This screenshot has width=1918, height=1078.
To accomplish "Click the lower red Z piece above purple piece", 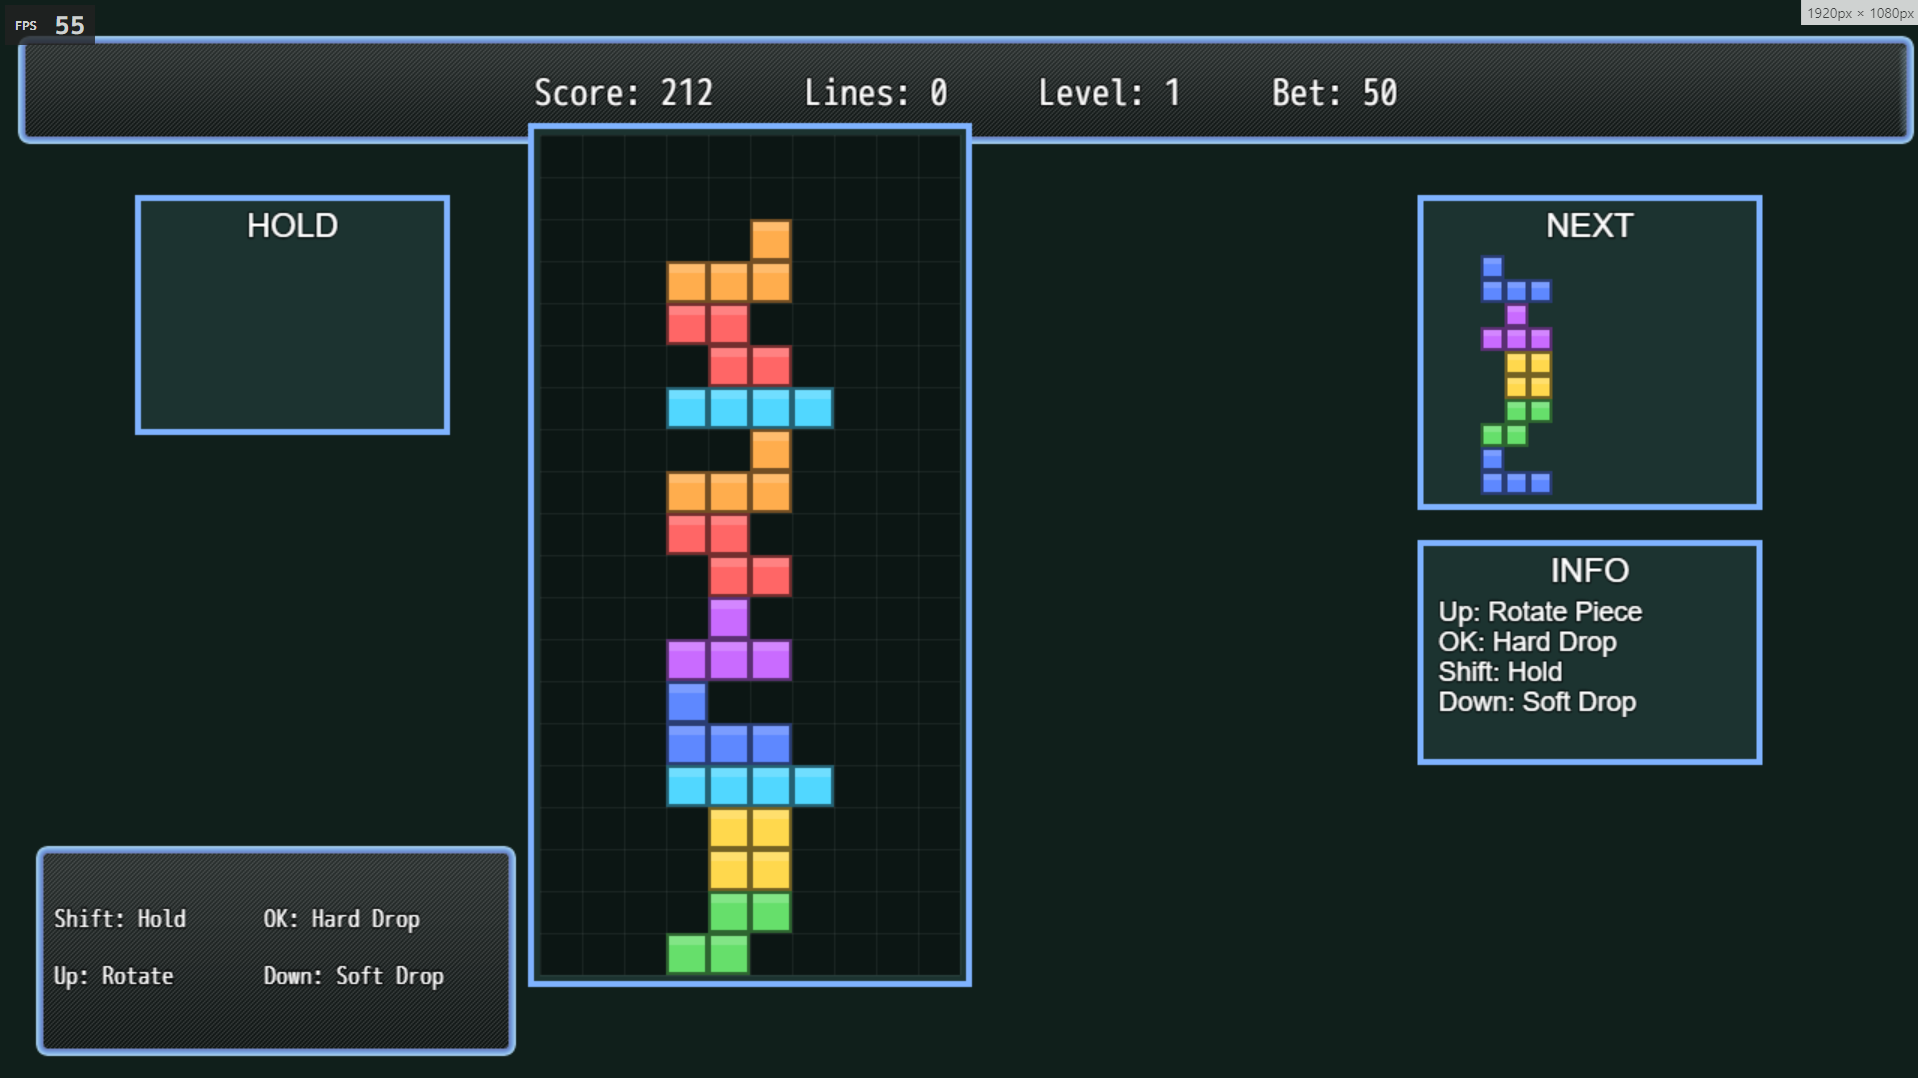I will (729, 555).
